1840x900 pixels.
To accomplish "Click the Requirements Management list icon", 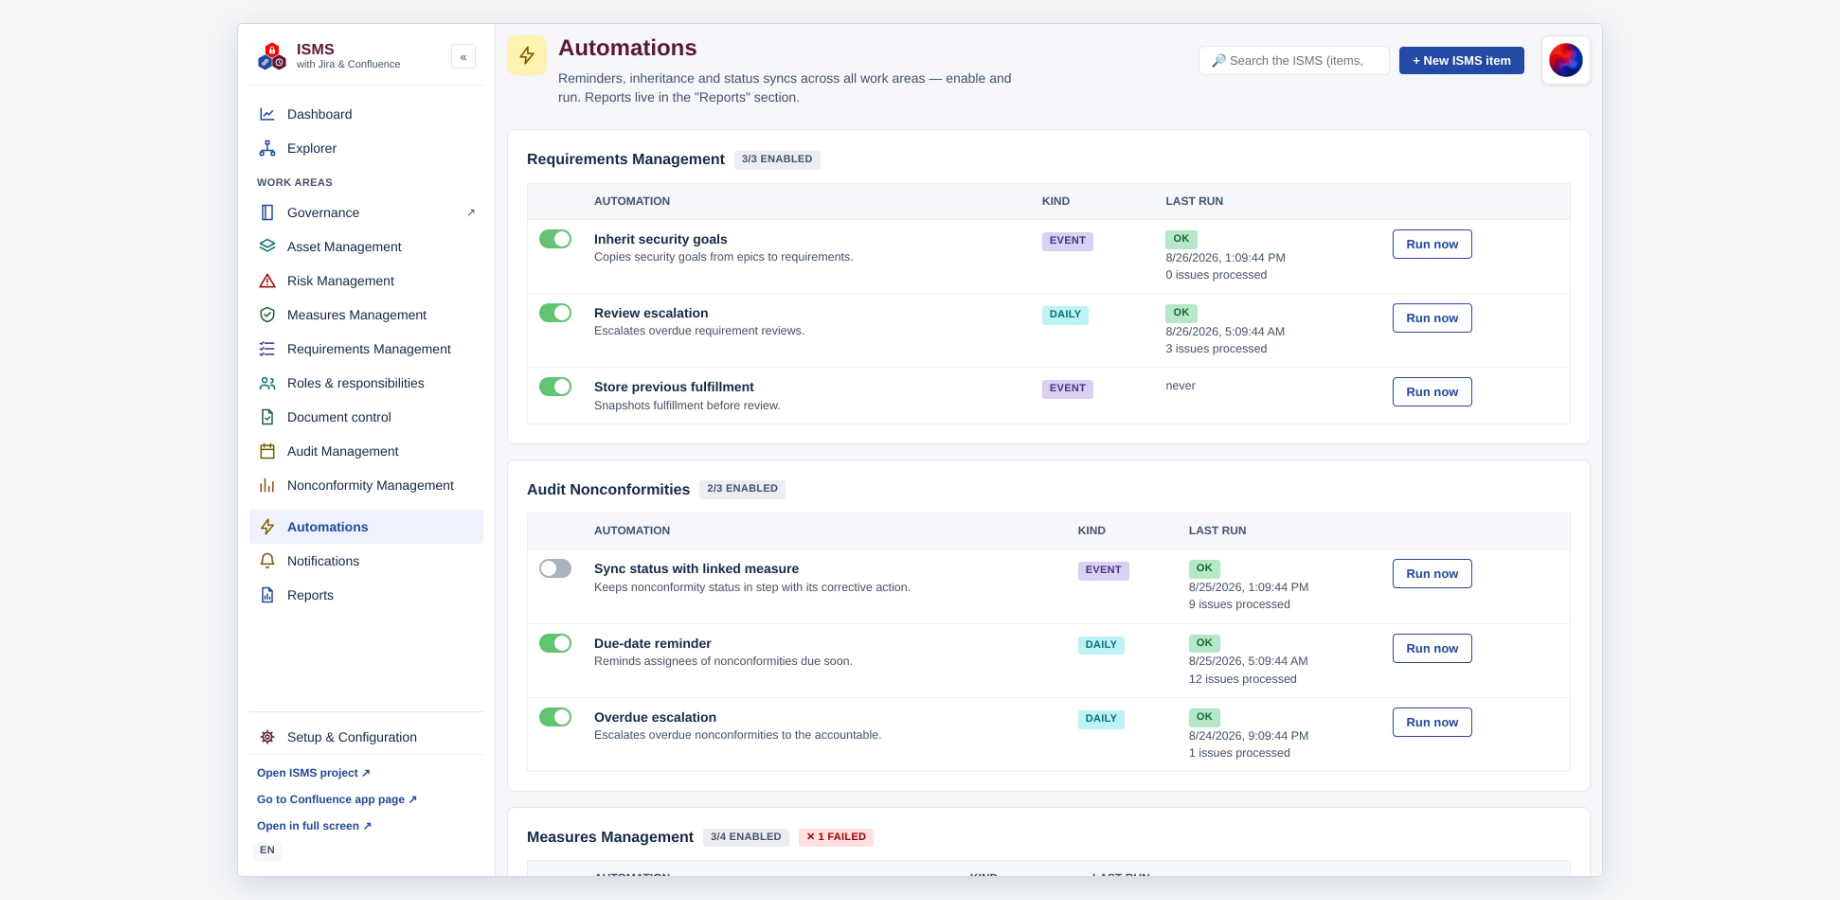I will click(x=267, y=348).
